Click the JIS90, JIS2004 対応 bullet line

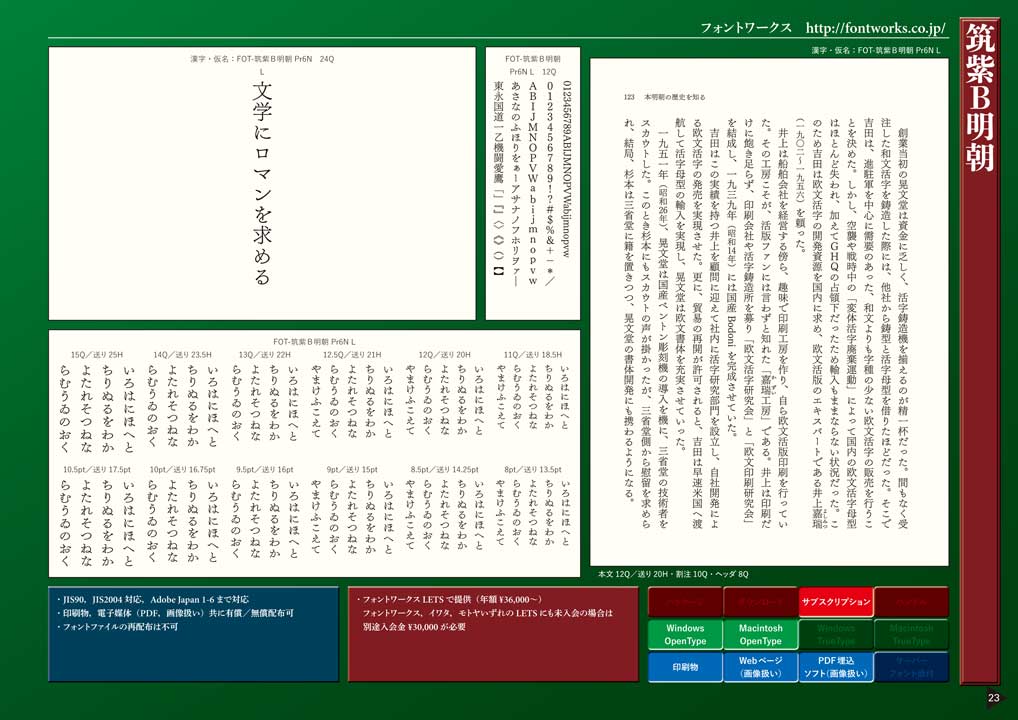tap(153, 599)
